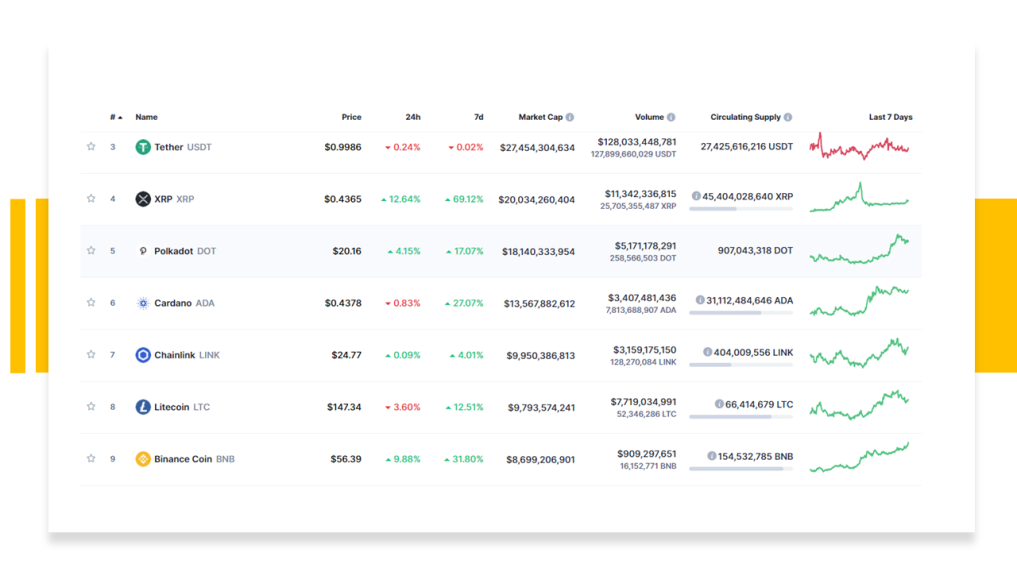Sort table by 7d change column
The width and height of the screenshot is (1017, 572).
[x=479, y=117]
